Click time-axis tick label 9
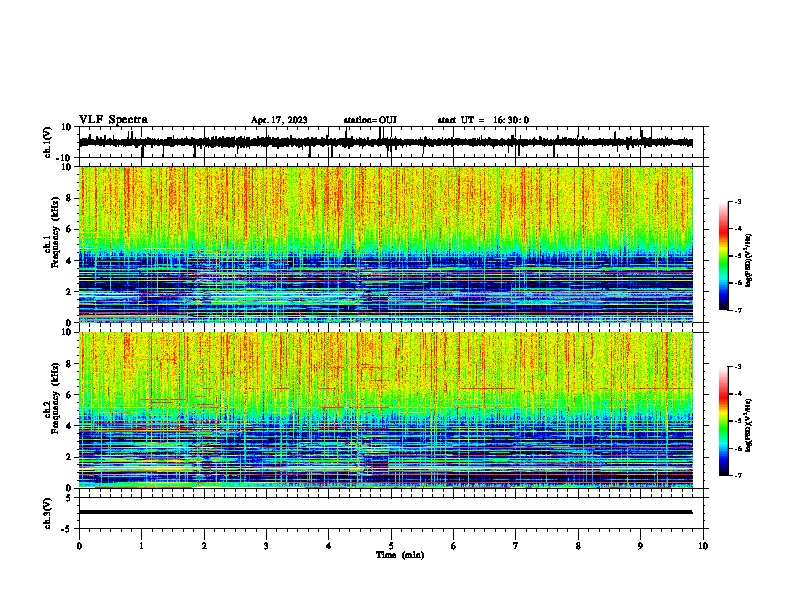The height and width of the screenshot is (612, 792). pyautogui.click(x=640, y=546)
